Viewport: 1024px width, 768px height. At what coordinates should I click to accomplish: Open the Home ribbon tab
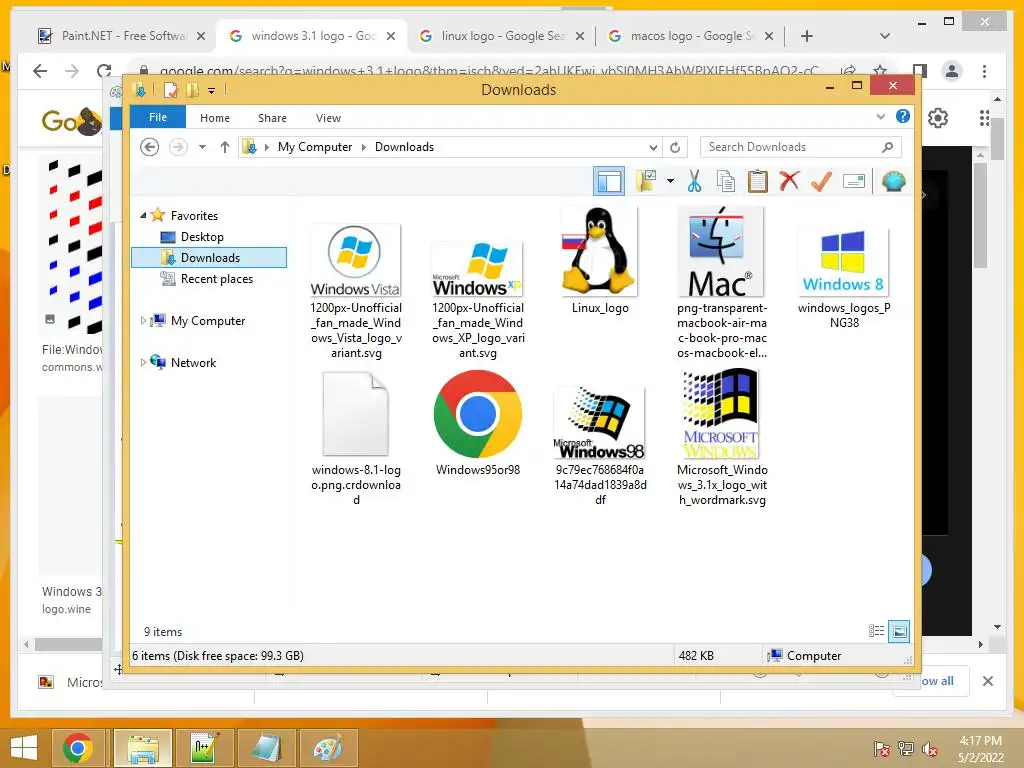point(215,118)
